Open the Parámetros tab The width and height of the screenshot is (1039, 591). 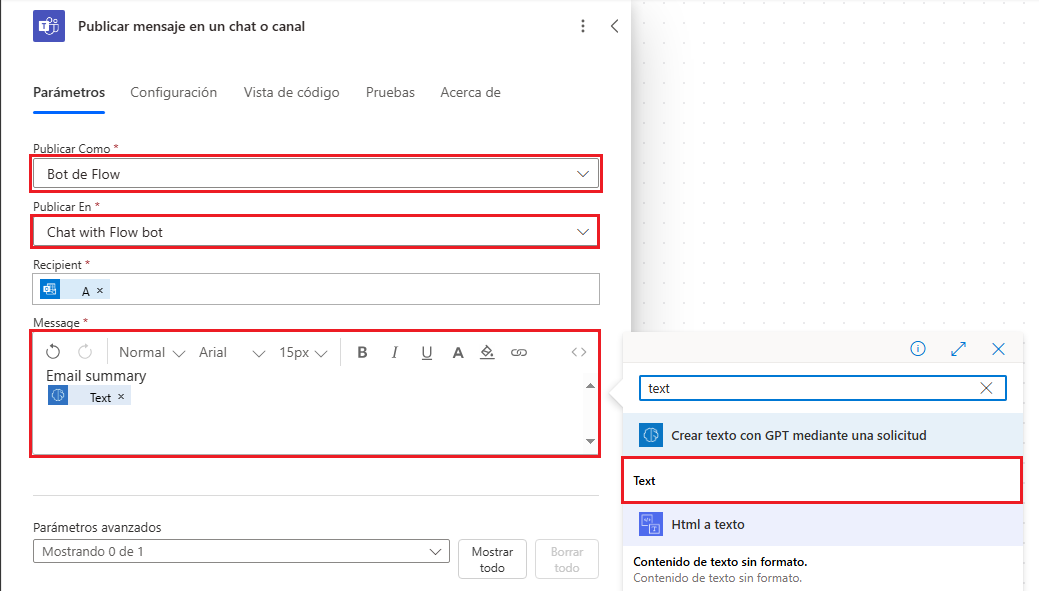coord(69,92)
